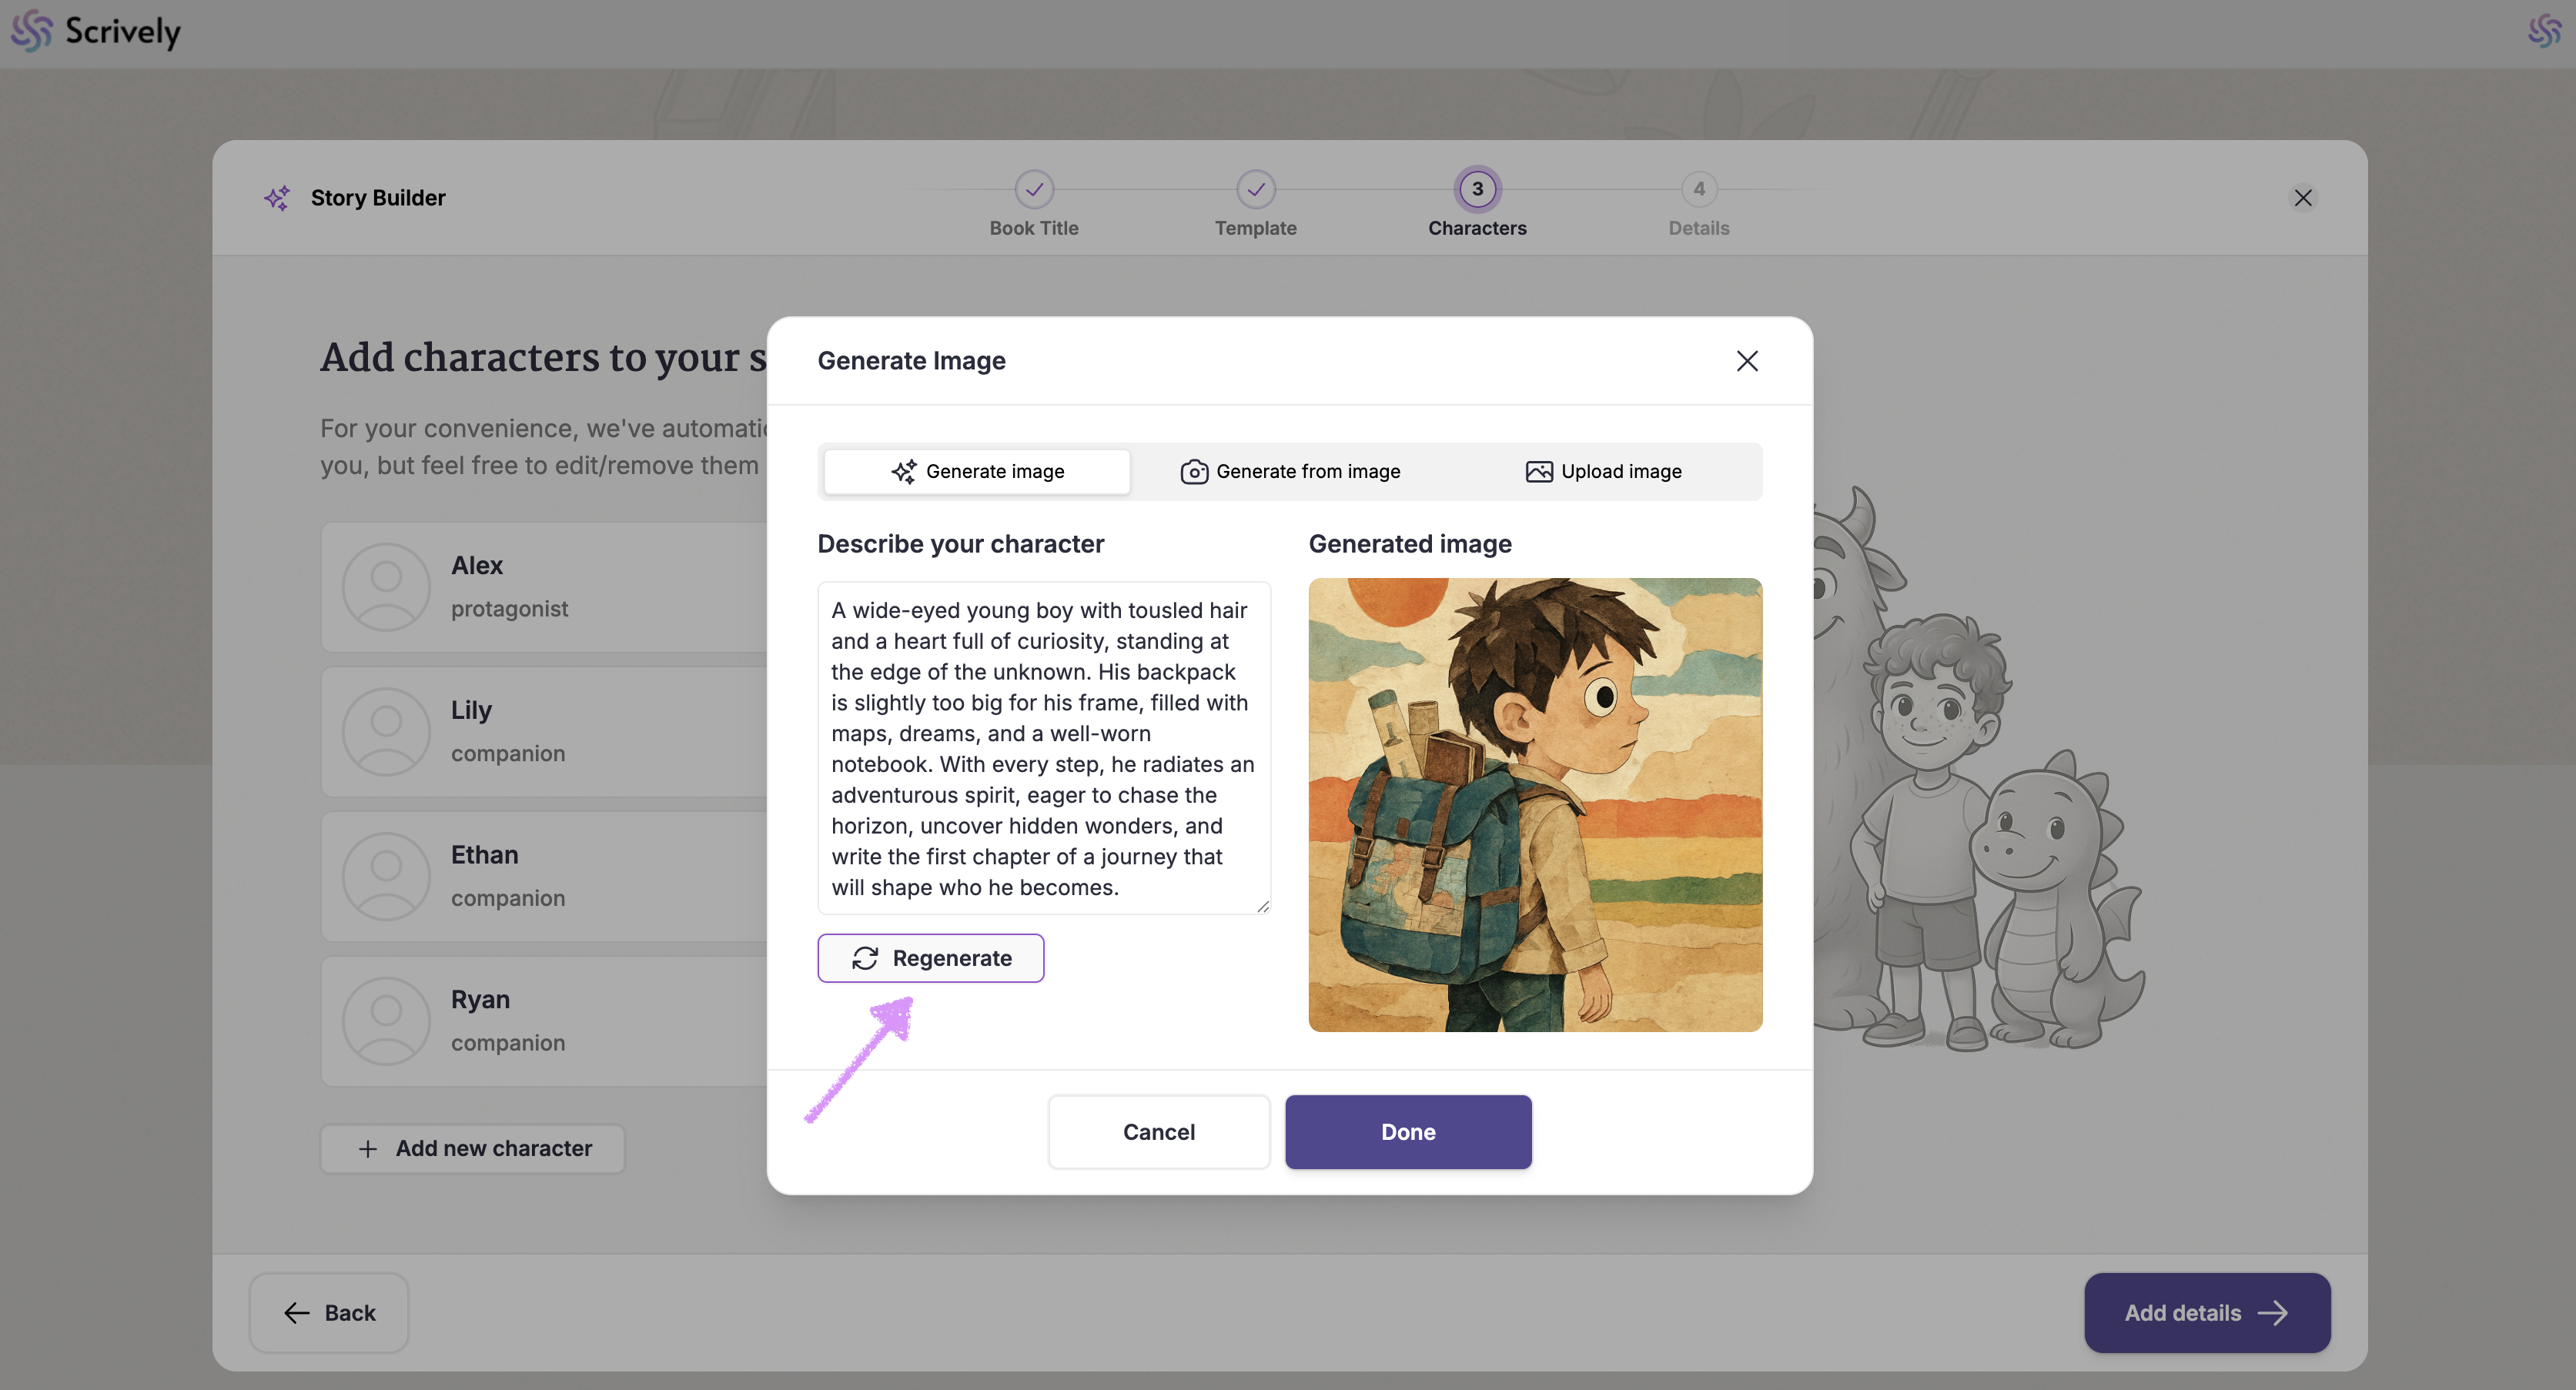The height and width of the screenshot is (1390, 2576).
Task: Click Done to confirm image
Action: 1407,1132
